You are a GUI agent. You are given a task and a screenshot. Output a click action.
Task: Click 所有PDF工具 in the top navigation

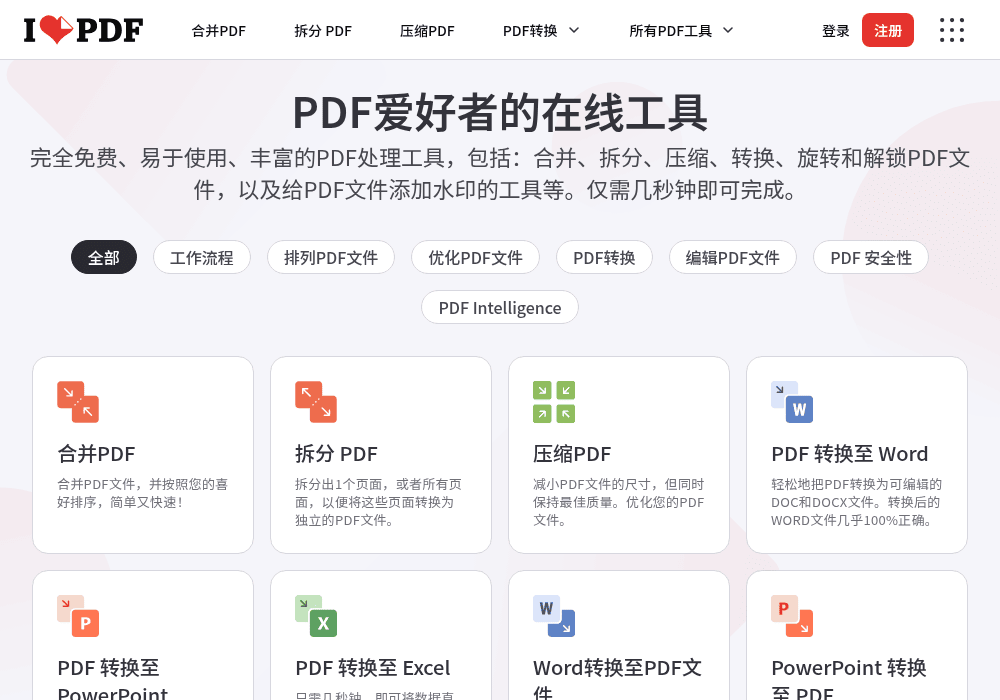click(x=670, y=31)
